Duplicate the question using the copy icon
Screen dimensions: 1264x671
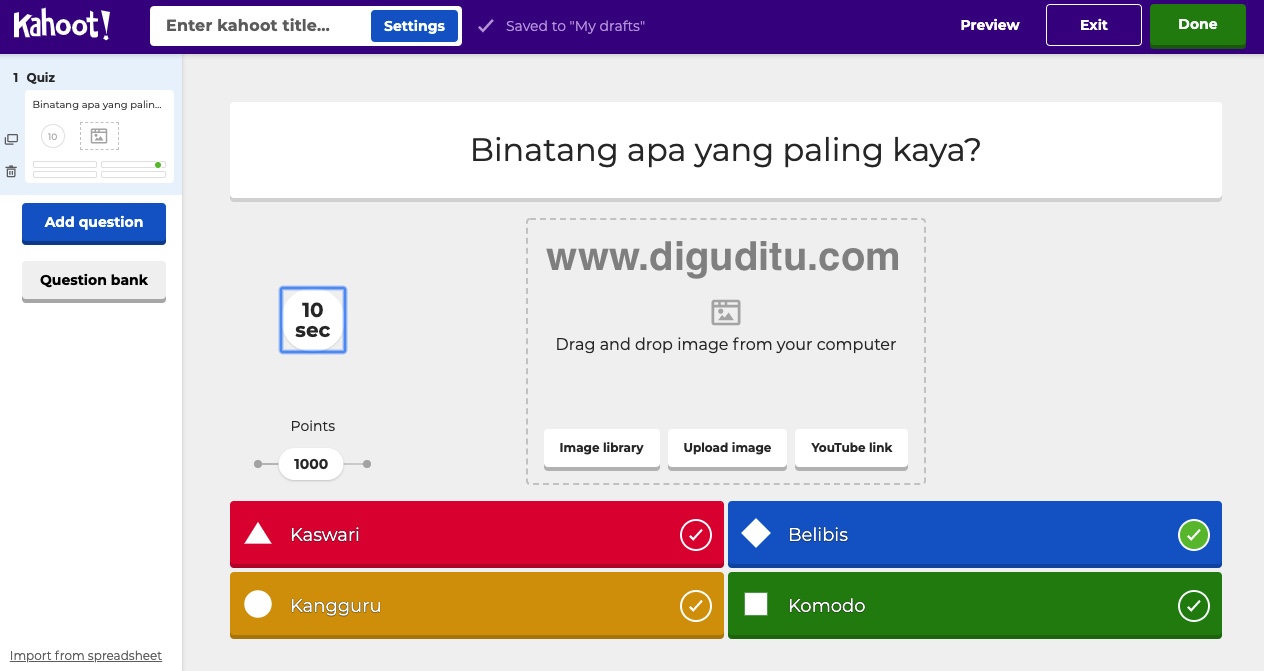(x=11, y=139)
